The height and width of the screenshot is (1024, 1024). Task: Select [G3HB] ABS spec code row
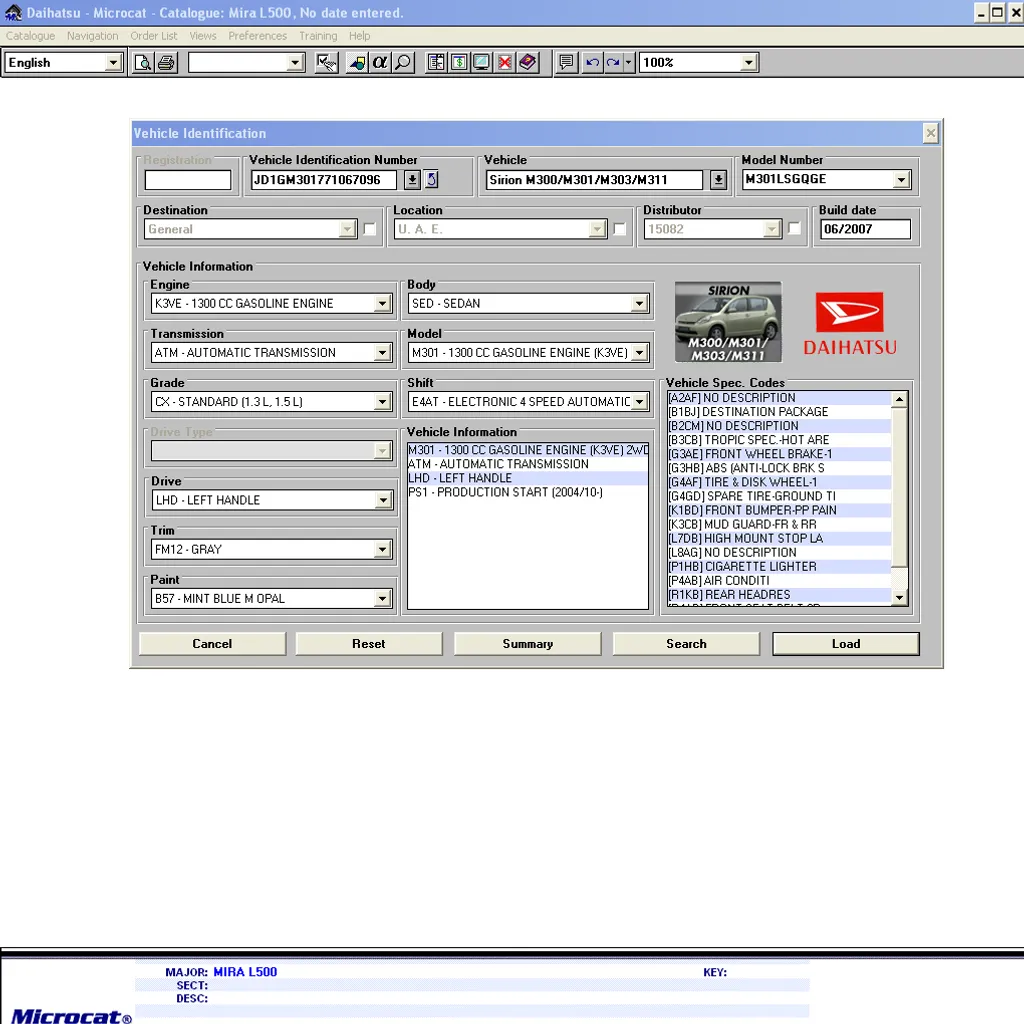[x=779, y=468]
